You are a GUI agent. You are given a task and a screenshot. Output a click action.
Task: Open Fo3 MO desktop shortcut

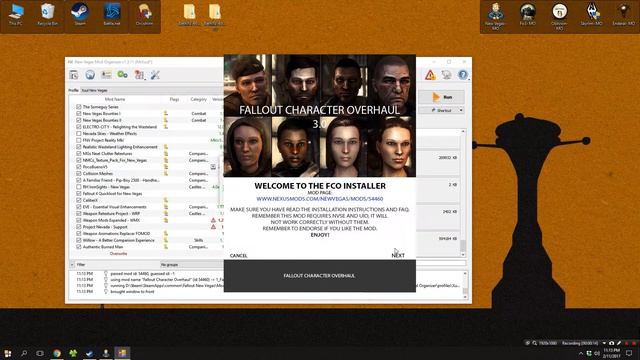(x=527, y=15)
